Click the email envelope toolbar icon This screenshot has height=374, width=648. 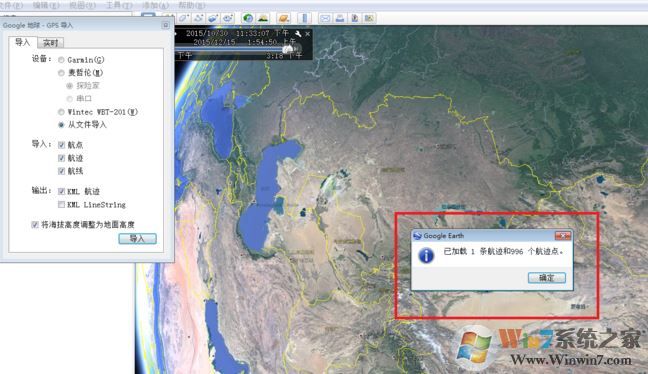325,18
